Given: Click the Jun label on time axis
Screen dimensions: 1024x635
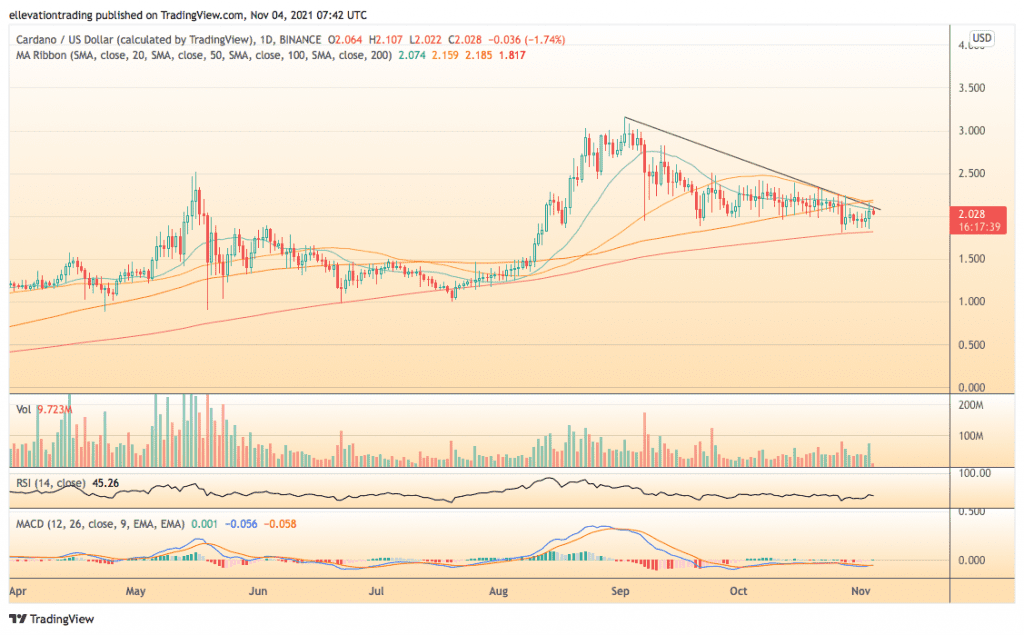Looking at the screenshot, I should 258,591.
